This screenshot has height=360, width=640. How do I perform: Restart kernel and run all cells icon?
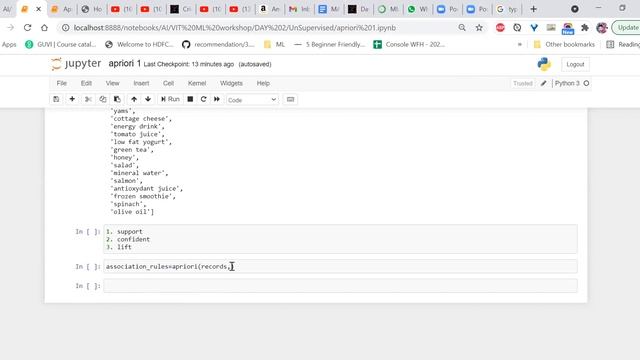[x=217, y=99]
